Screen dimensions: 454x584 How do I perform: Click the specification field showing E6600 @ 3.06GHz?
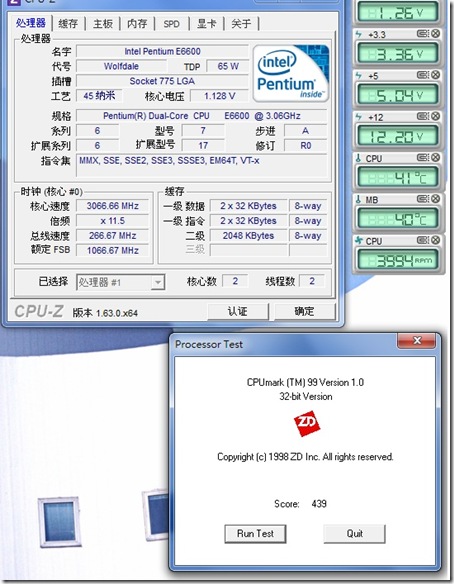(201, 116)
